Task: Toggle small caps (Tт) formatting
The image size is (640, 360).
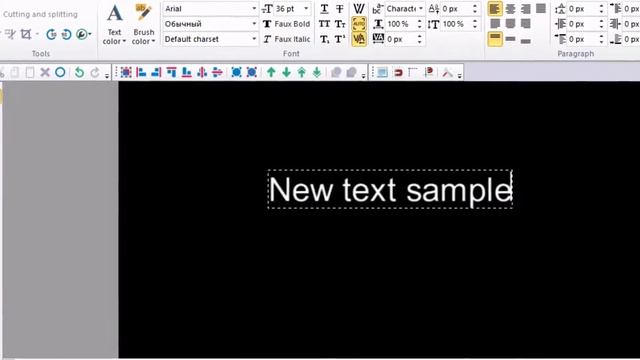Action: (340, 24)
